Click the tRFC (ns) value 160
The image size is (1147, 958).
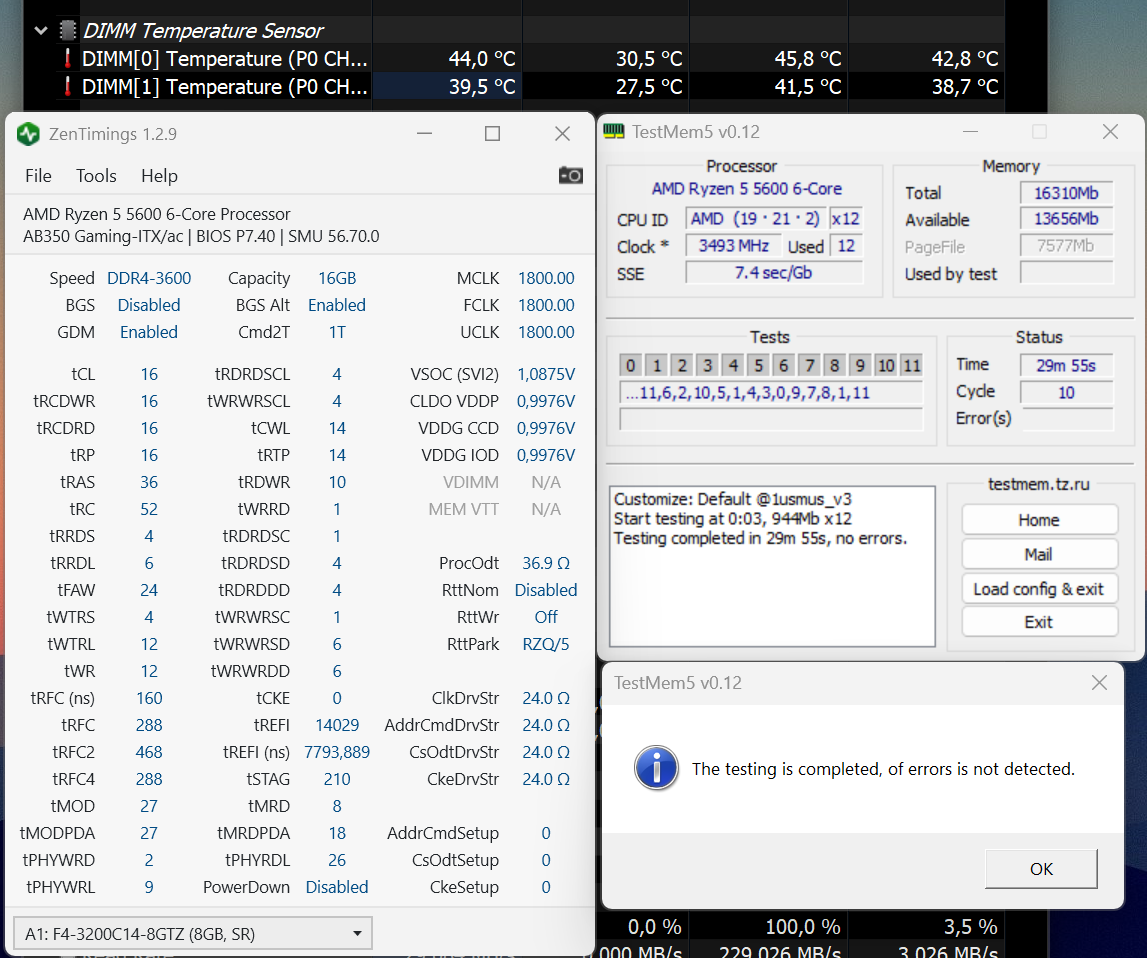tap(149, 698)
